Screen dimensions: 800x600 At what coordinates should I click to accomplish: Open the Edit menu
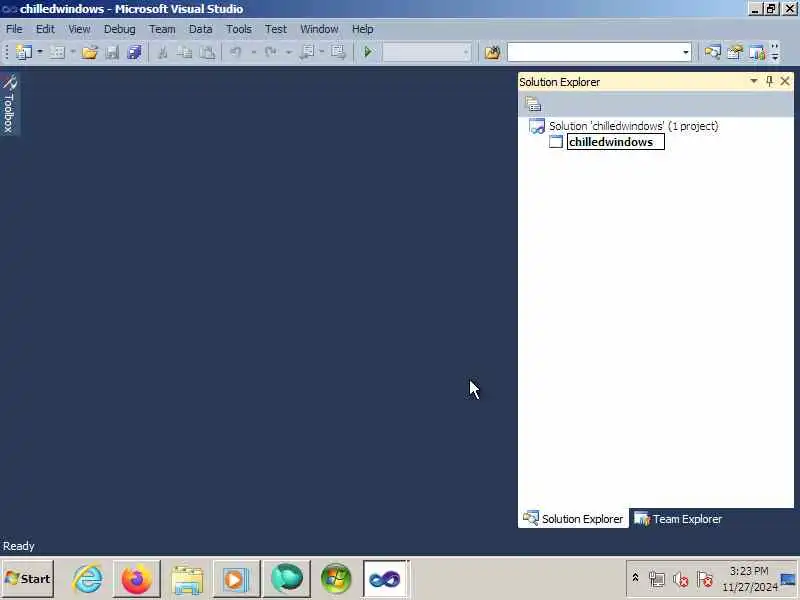45,29
